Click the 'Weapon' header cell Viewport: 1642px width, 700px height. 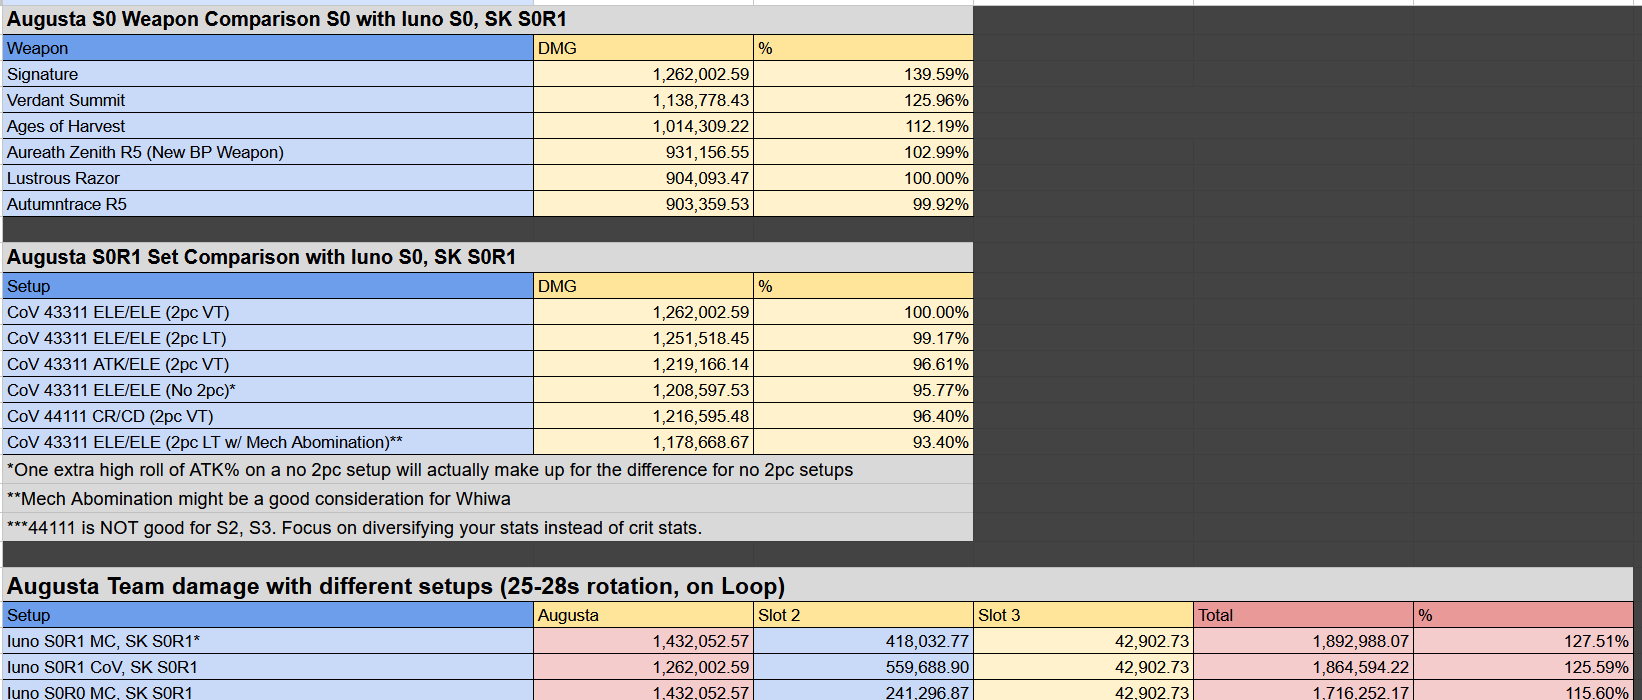coord(268,48)
